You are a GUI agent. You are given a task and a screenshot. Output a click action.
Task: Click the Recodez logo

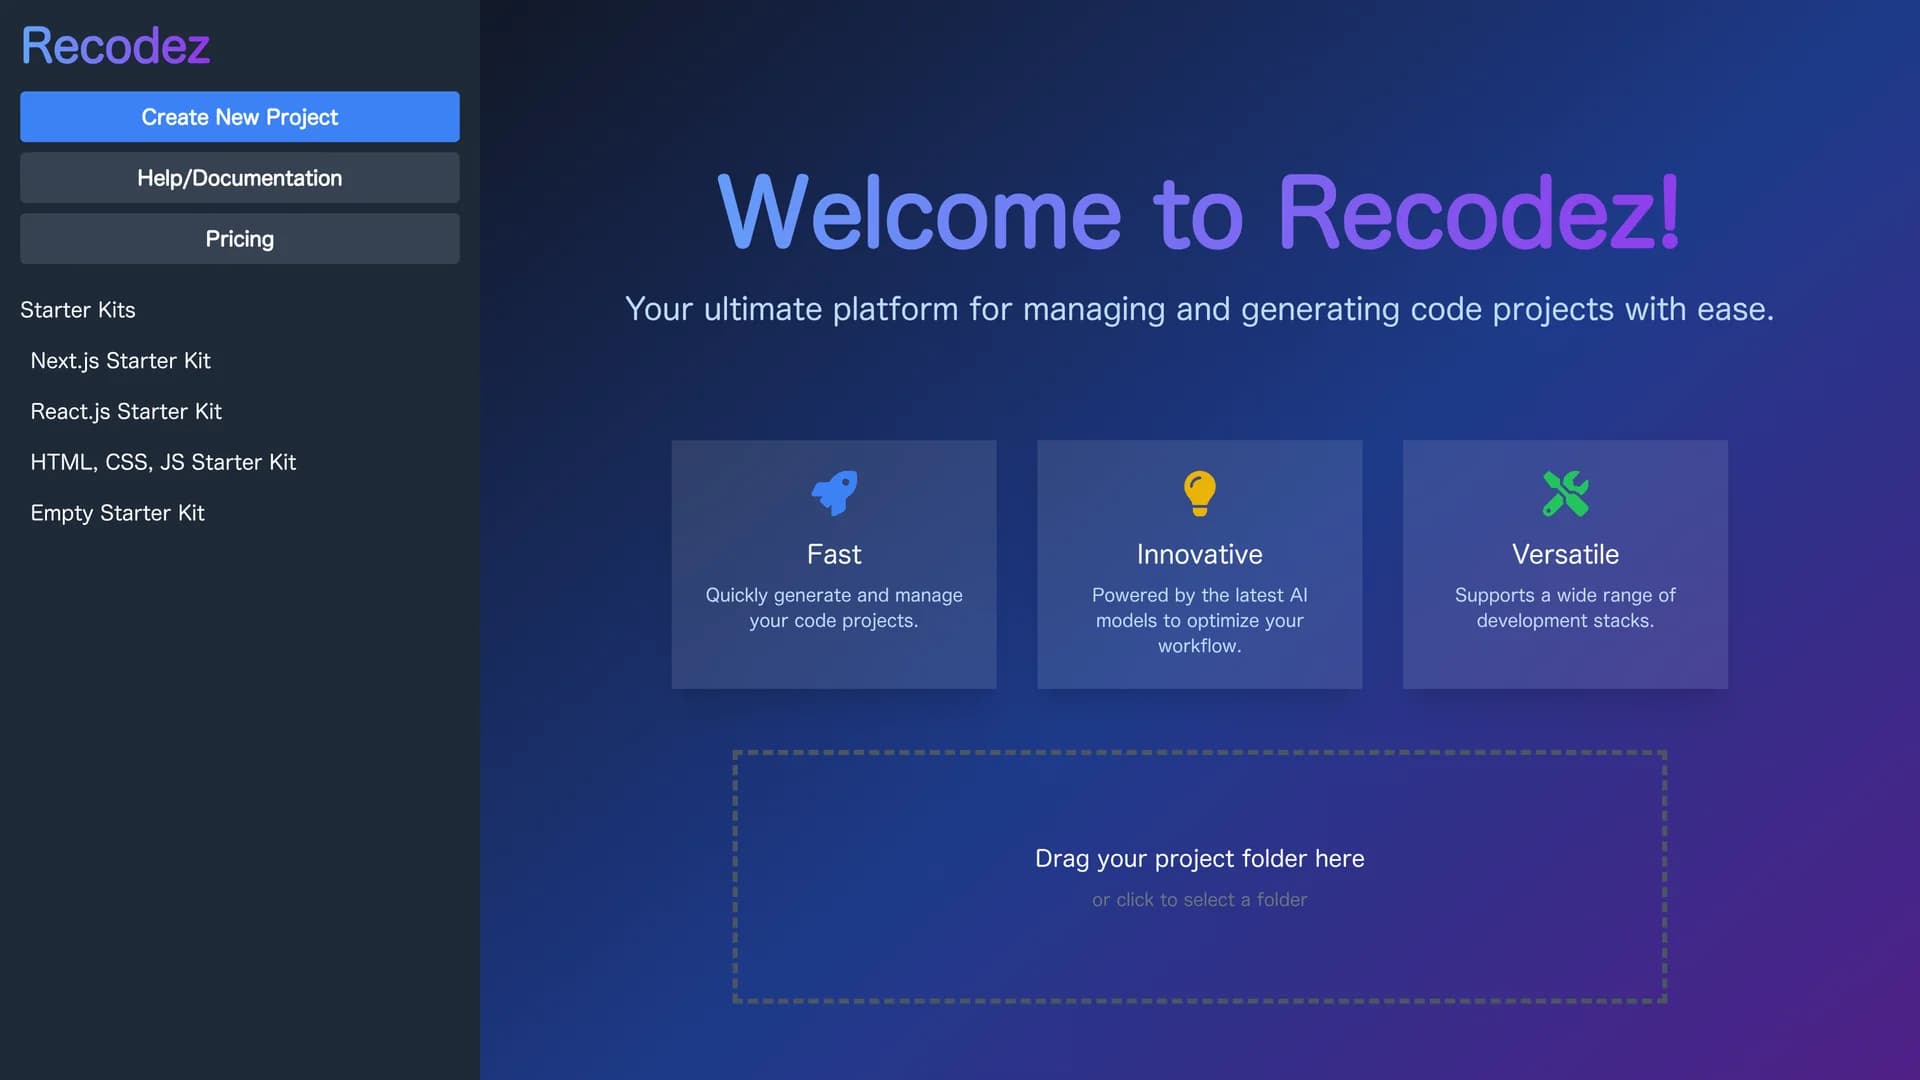point(115,46)
